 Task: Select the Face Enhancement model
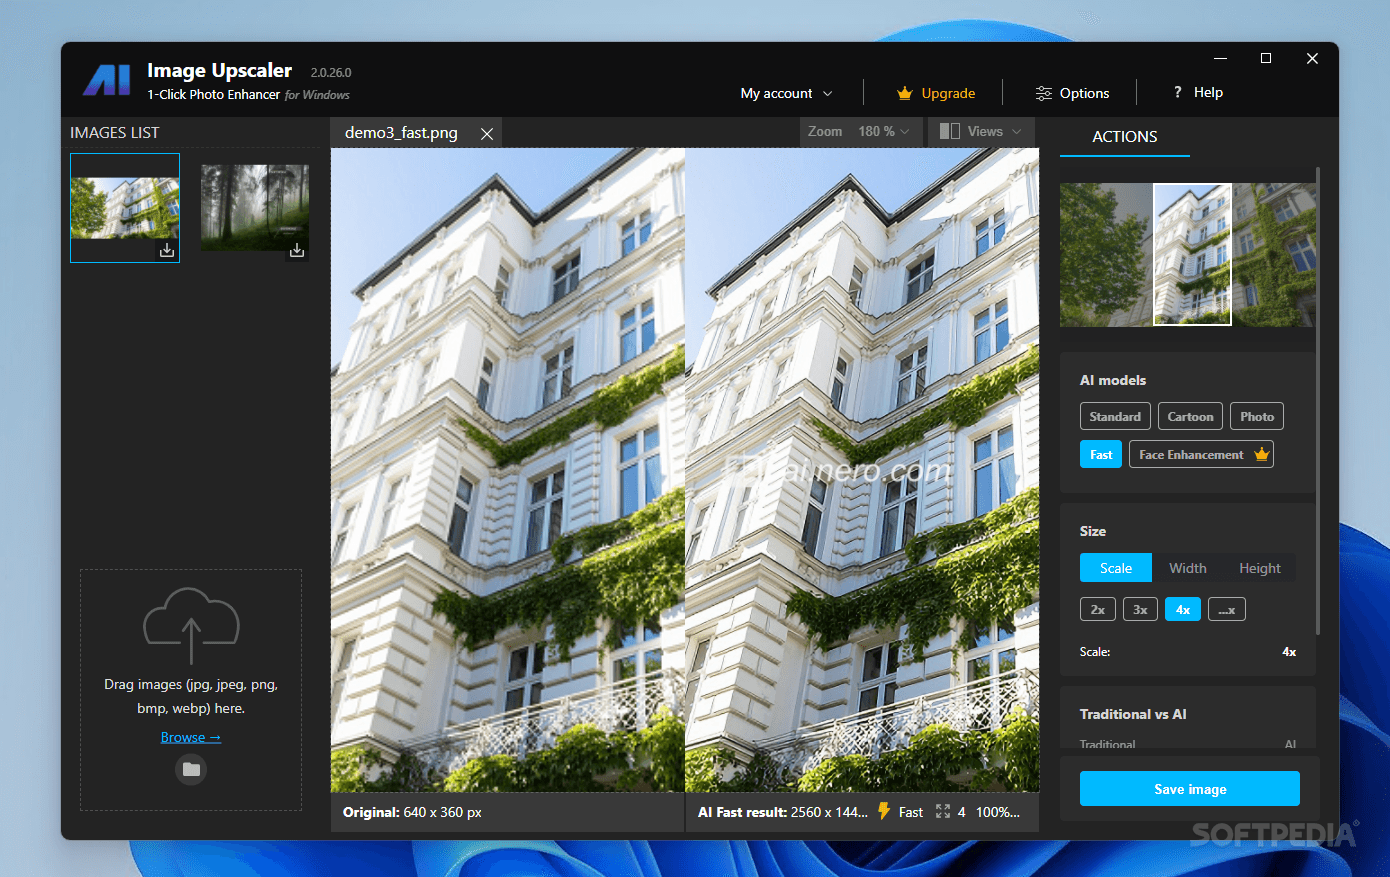(x=1201, y=454)
